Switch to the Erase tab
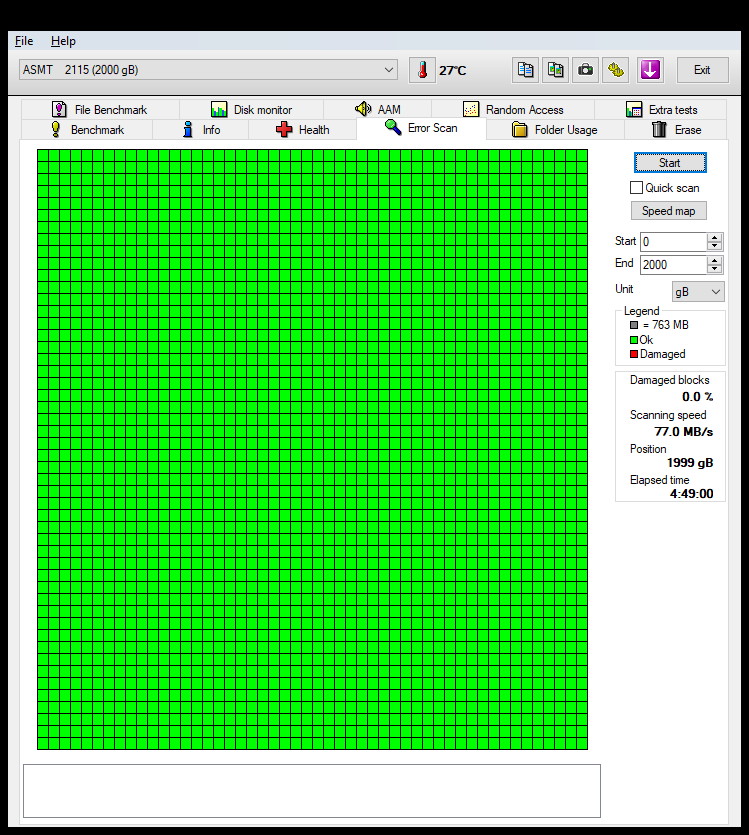 (676, 129)
